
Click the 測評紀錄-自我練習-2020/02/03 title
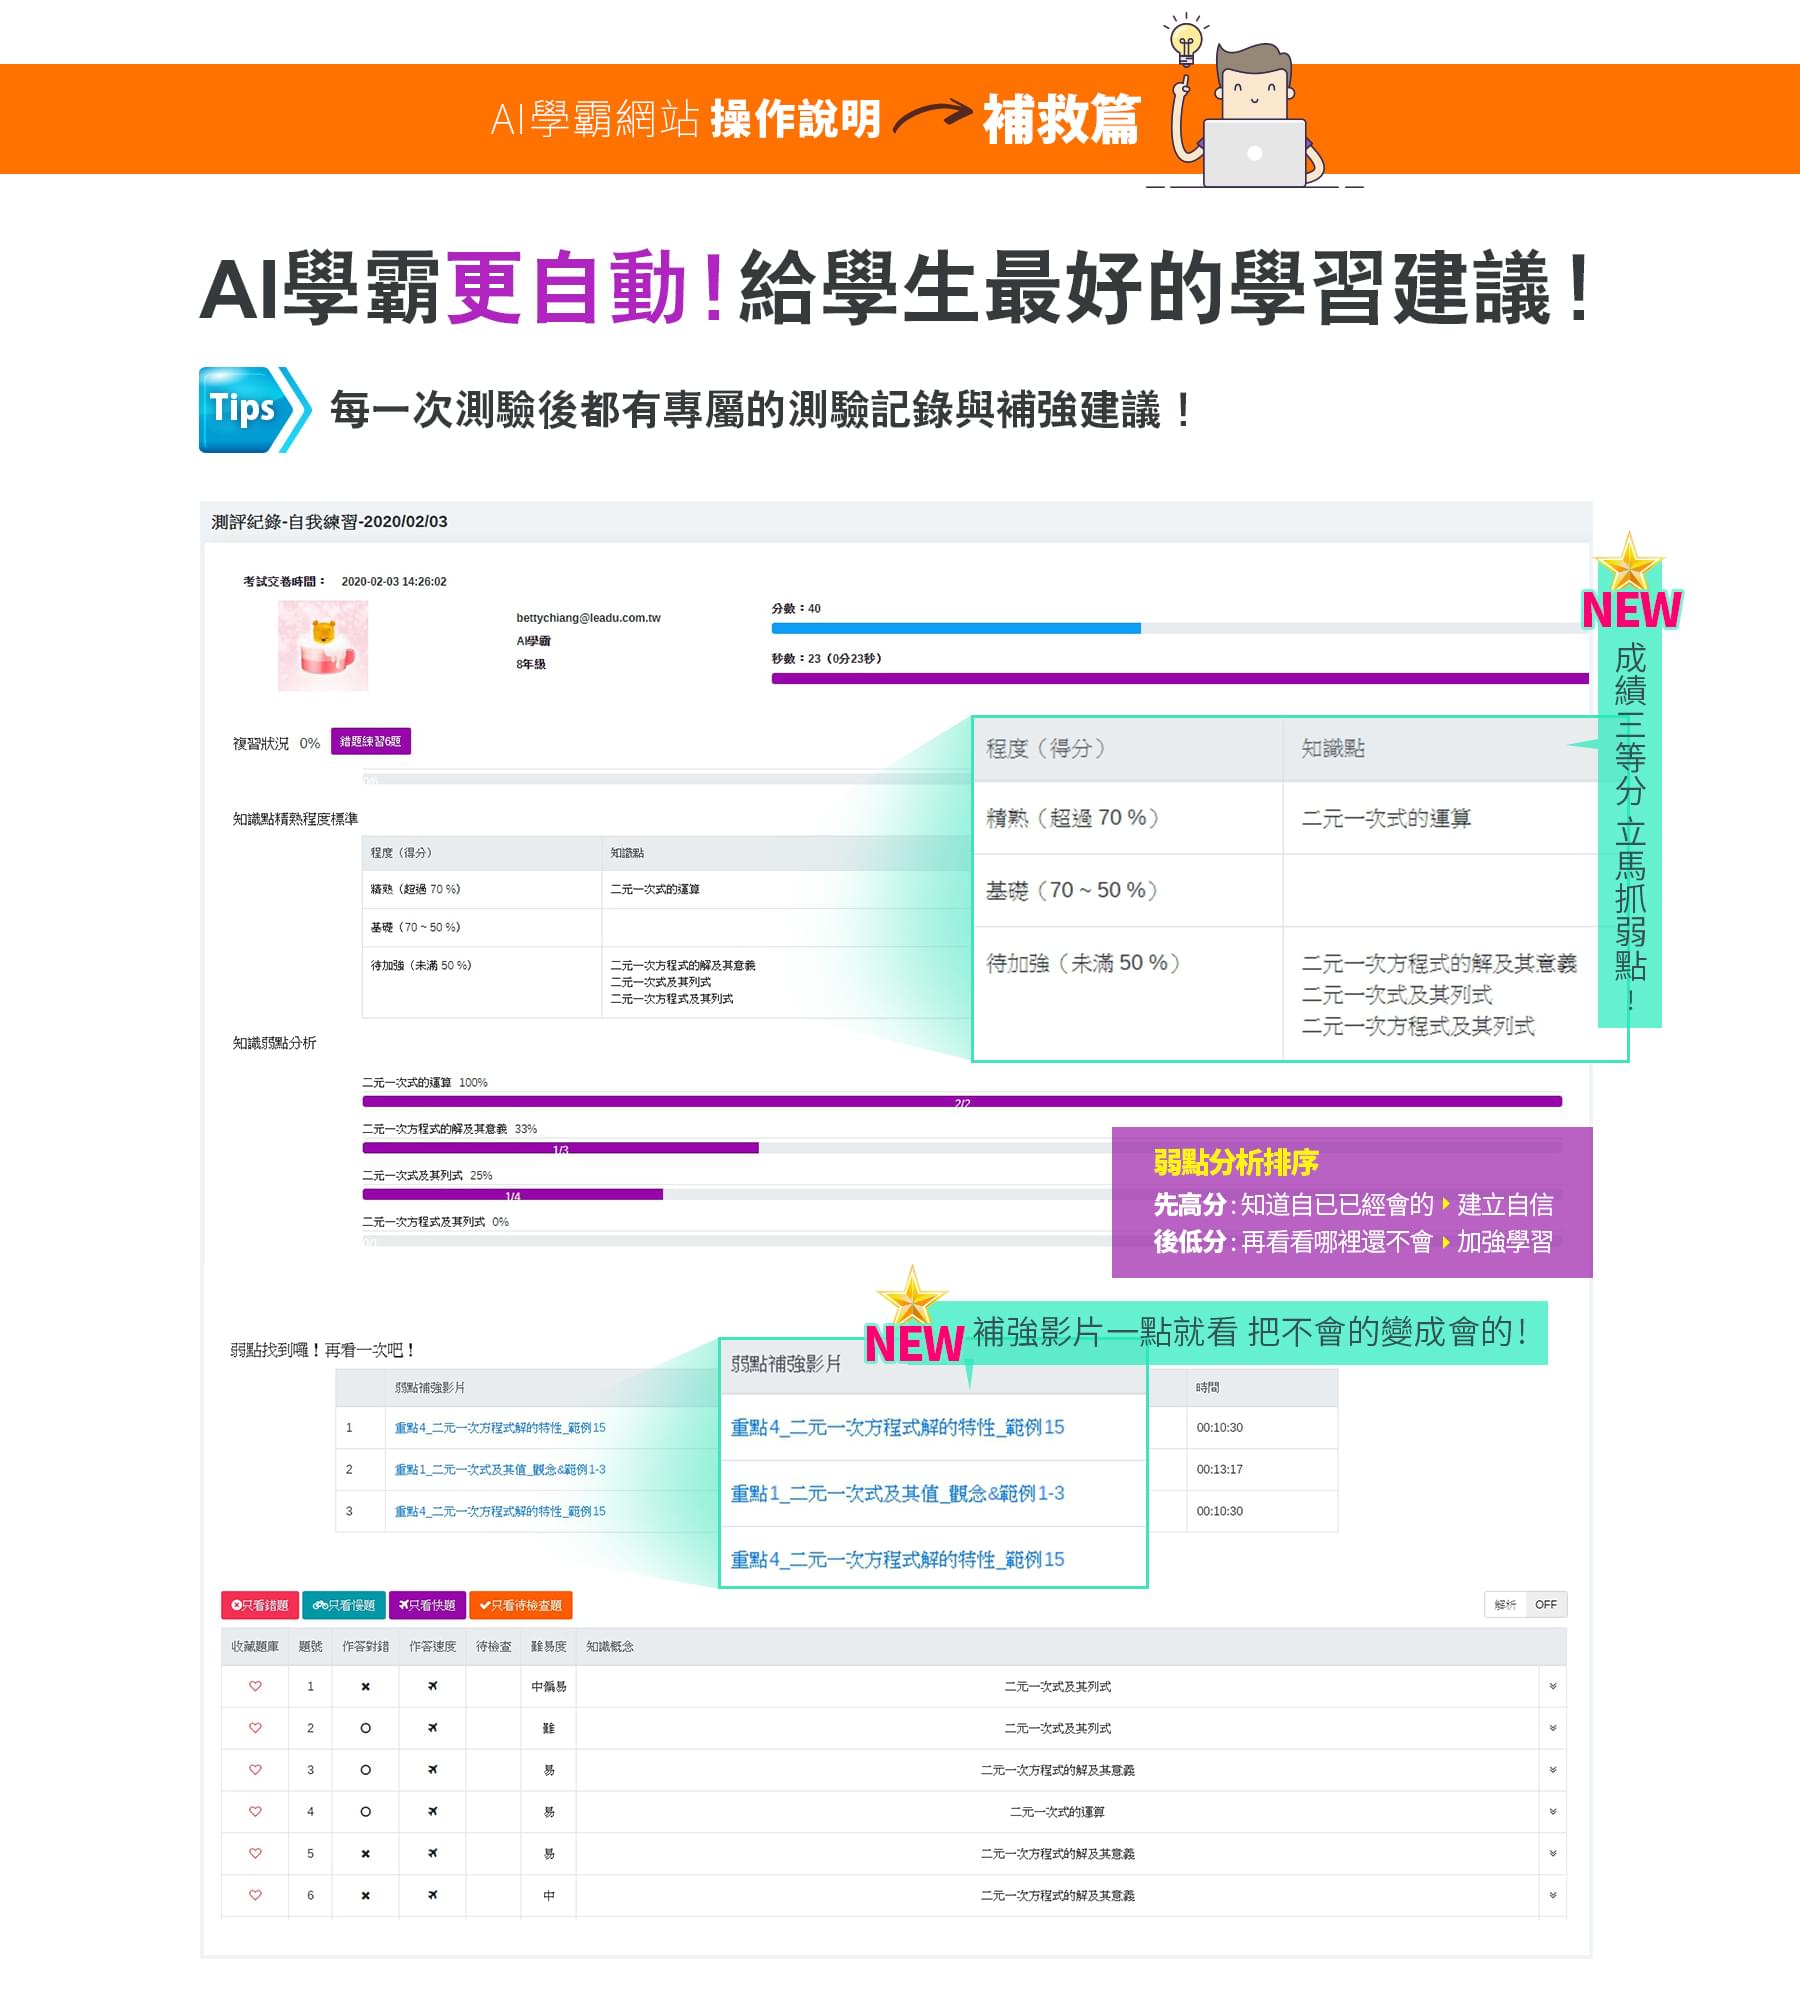[329, 522]
